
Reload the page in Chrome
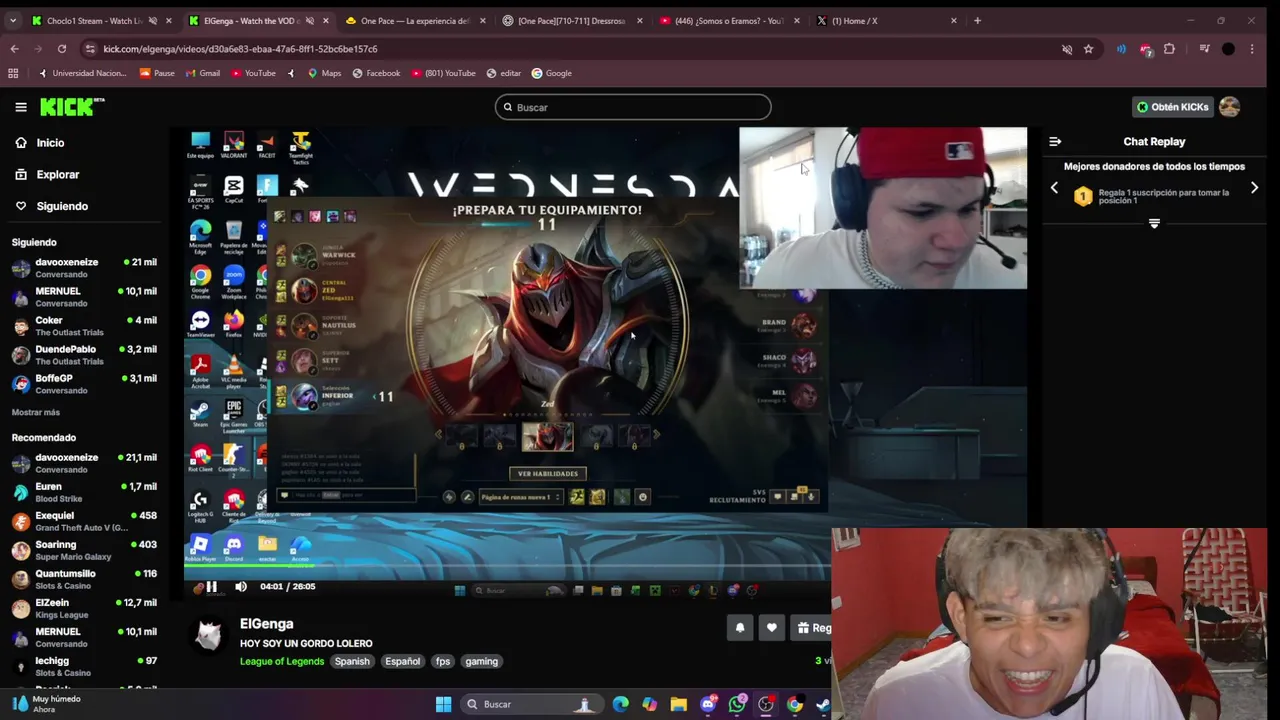pyautogui.click(x=62, y=49)
